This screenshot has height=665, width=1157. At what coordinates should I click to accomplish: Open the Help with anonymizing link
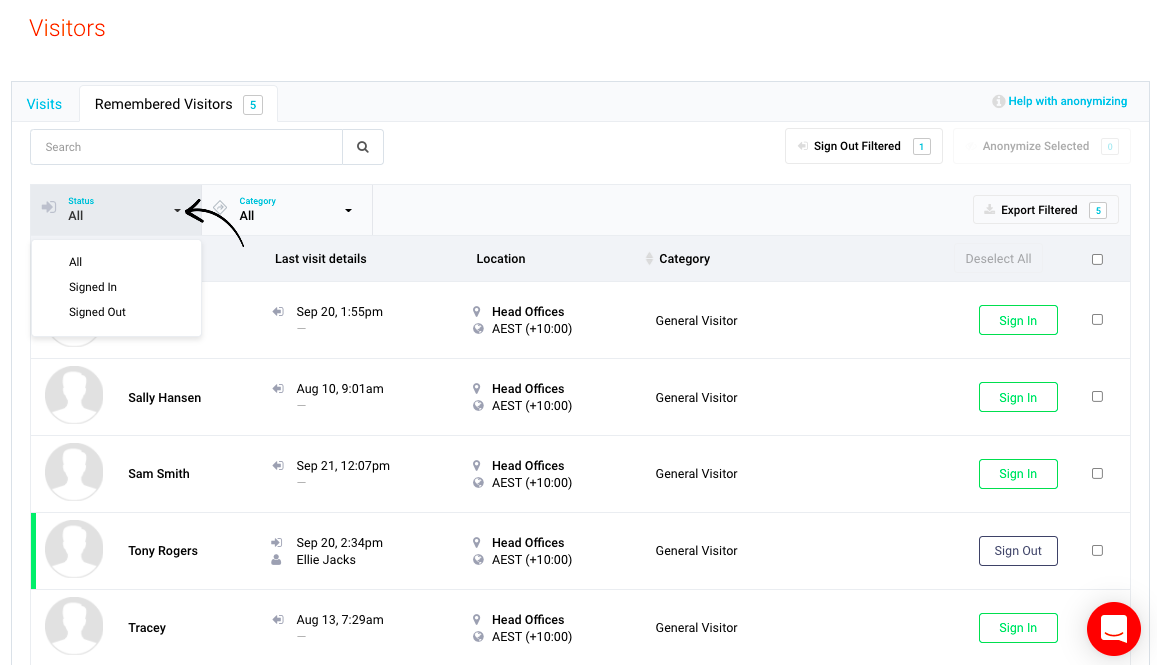pyautogui.click(x=1067, y=101)
